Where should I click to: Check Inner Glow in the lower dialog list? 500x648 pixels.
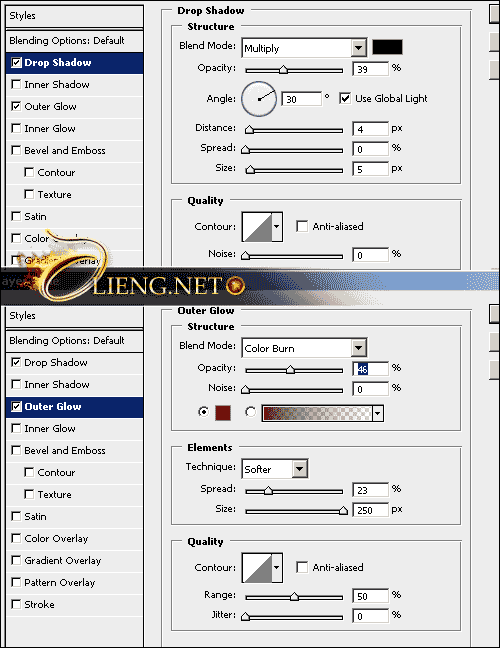(16, 428)
